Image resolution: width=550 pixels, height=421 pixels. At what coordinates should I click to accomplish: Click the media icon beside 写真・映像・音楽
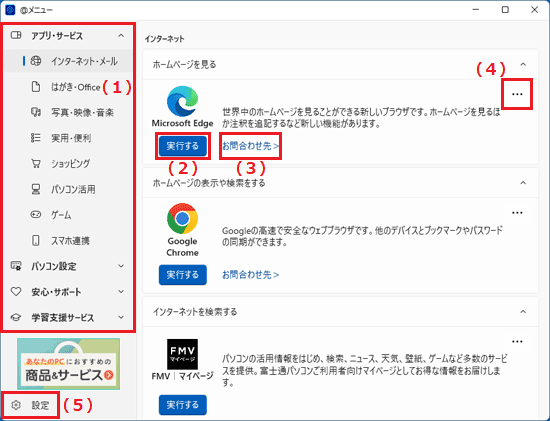click(36, 112)
